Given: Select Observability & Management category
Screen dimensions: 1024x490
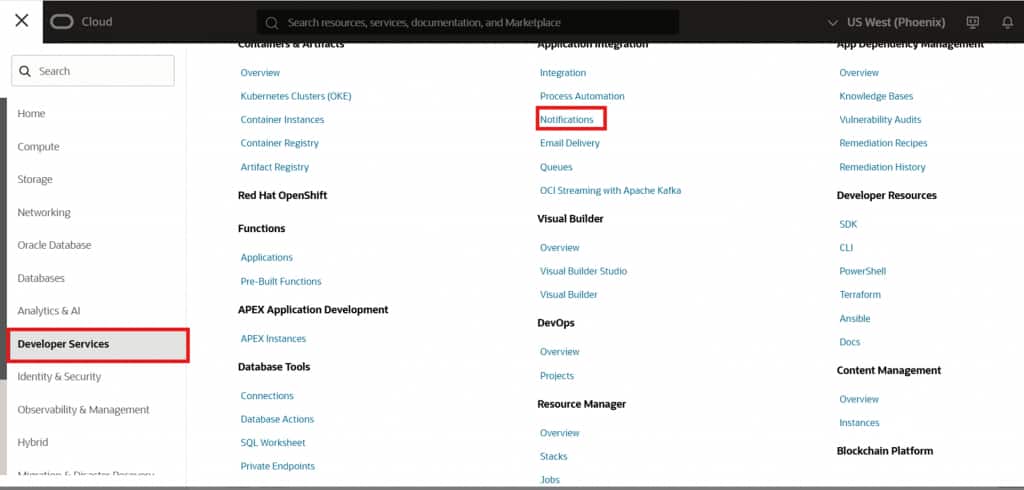Looking at the screenshot, I should [83, 410].
